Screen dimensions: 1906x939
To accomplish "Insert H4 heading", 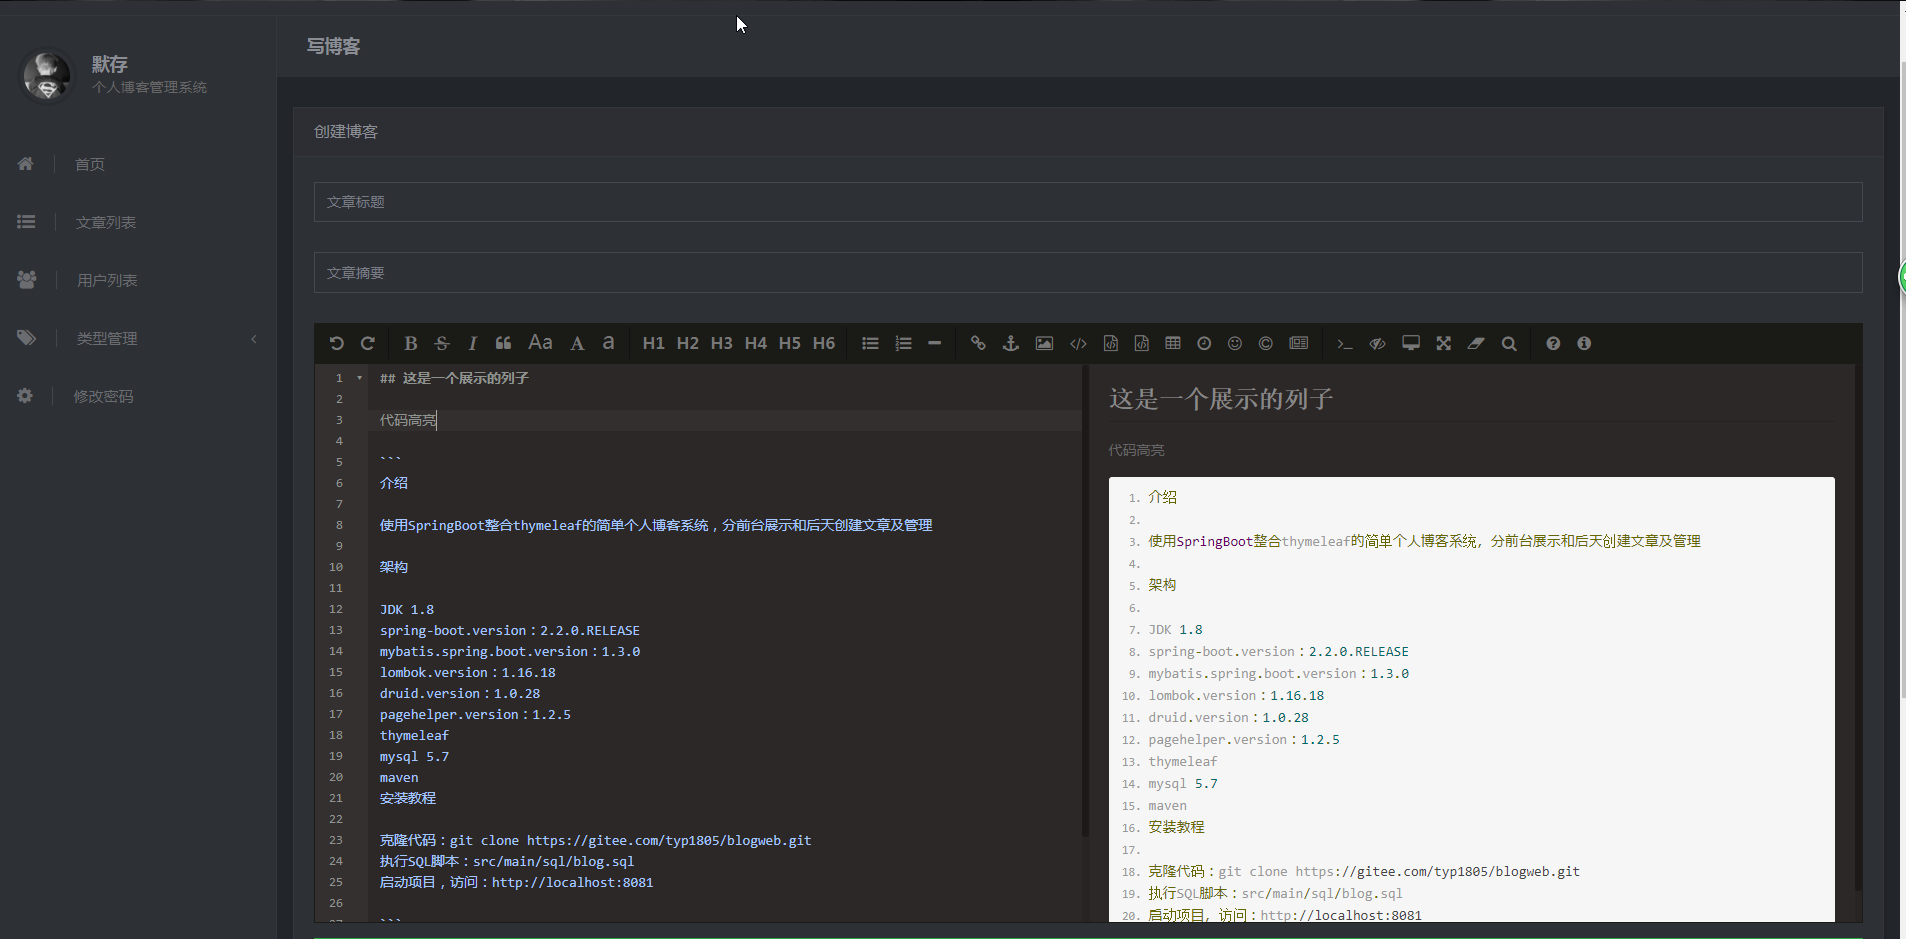I will tap(755, 343).
